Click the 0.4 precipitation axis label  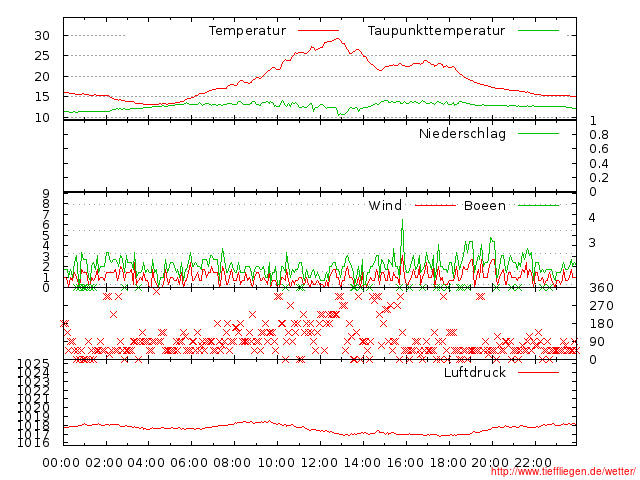599,164
